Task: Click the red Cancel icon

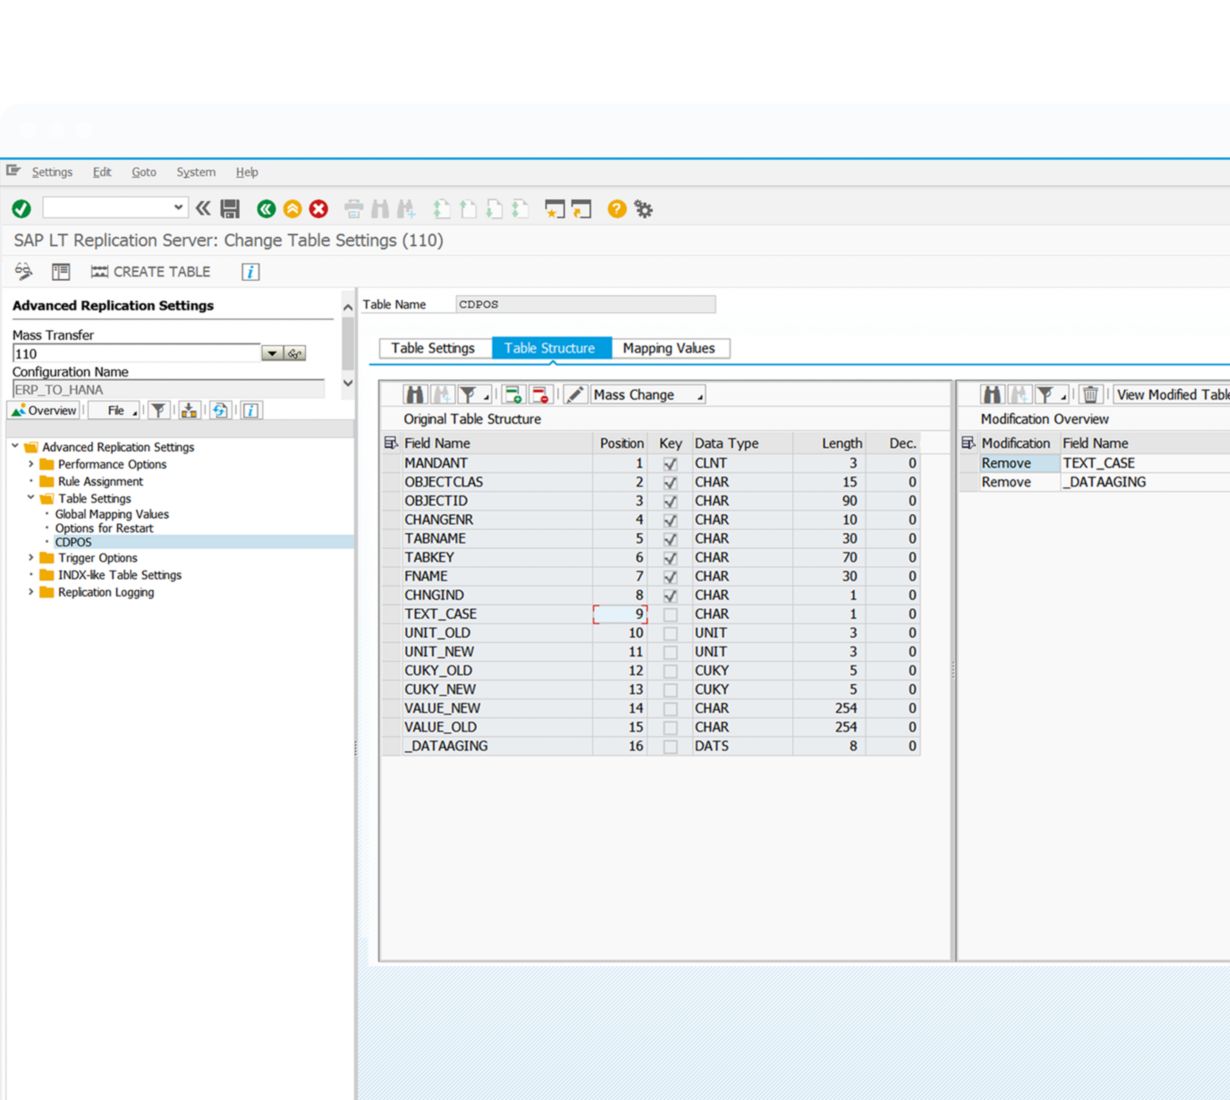Action: (318, 209)
